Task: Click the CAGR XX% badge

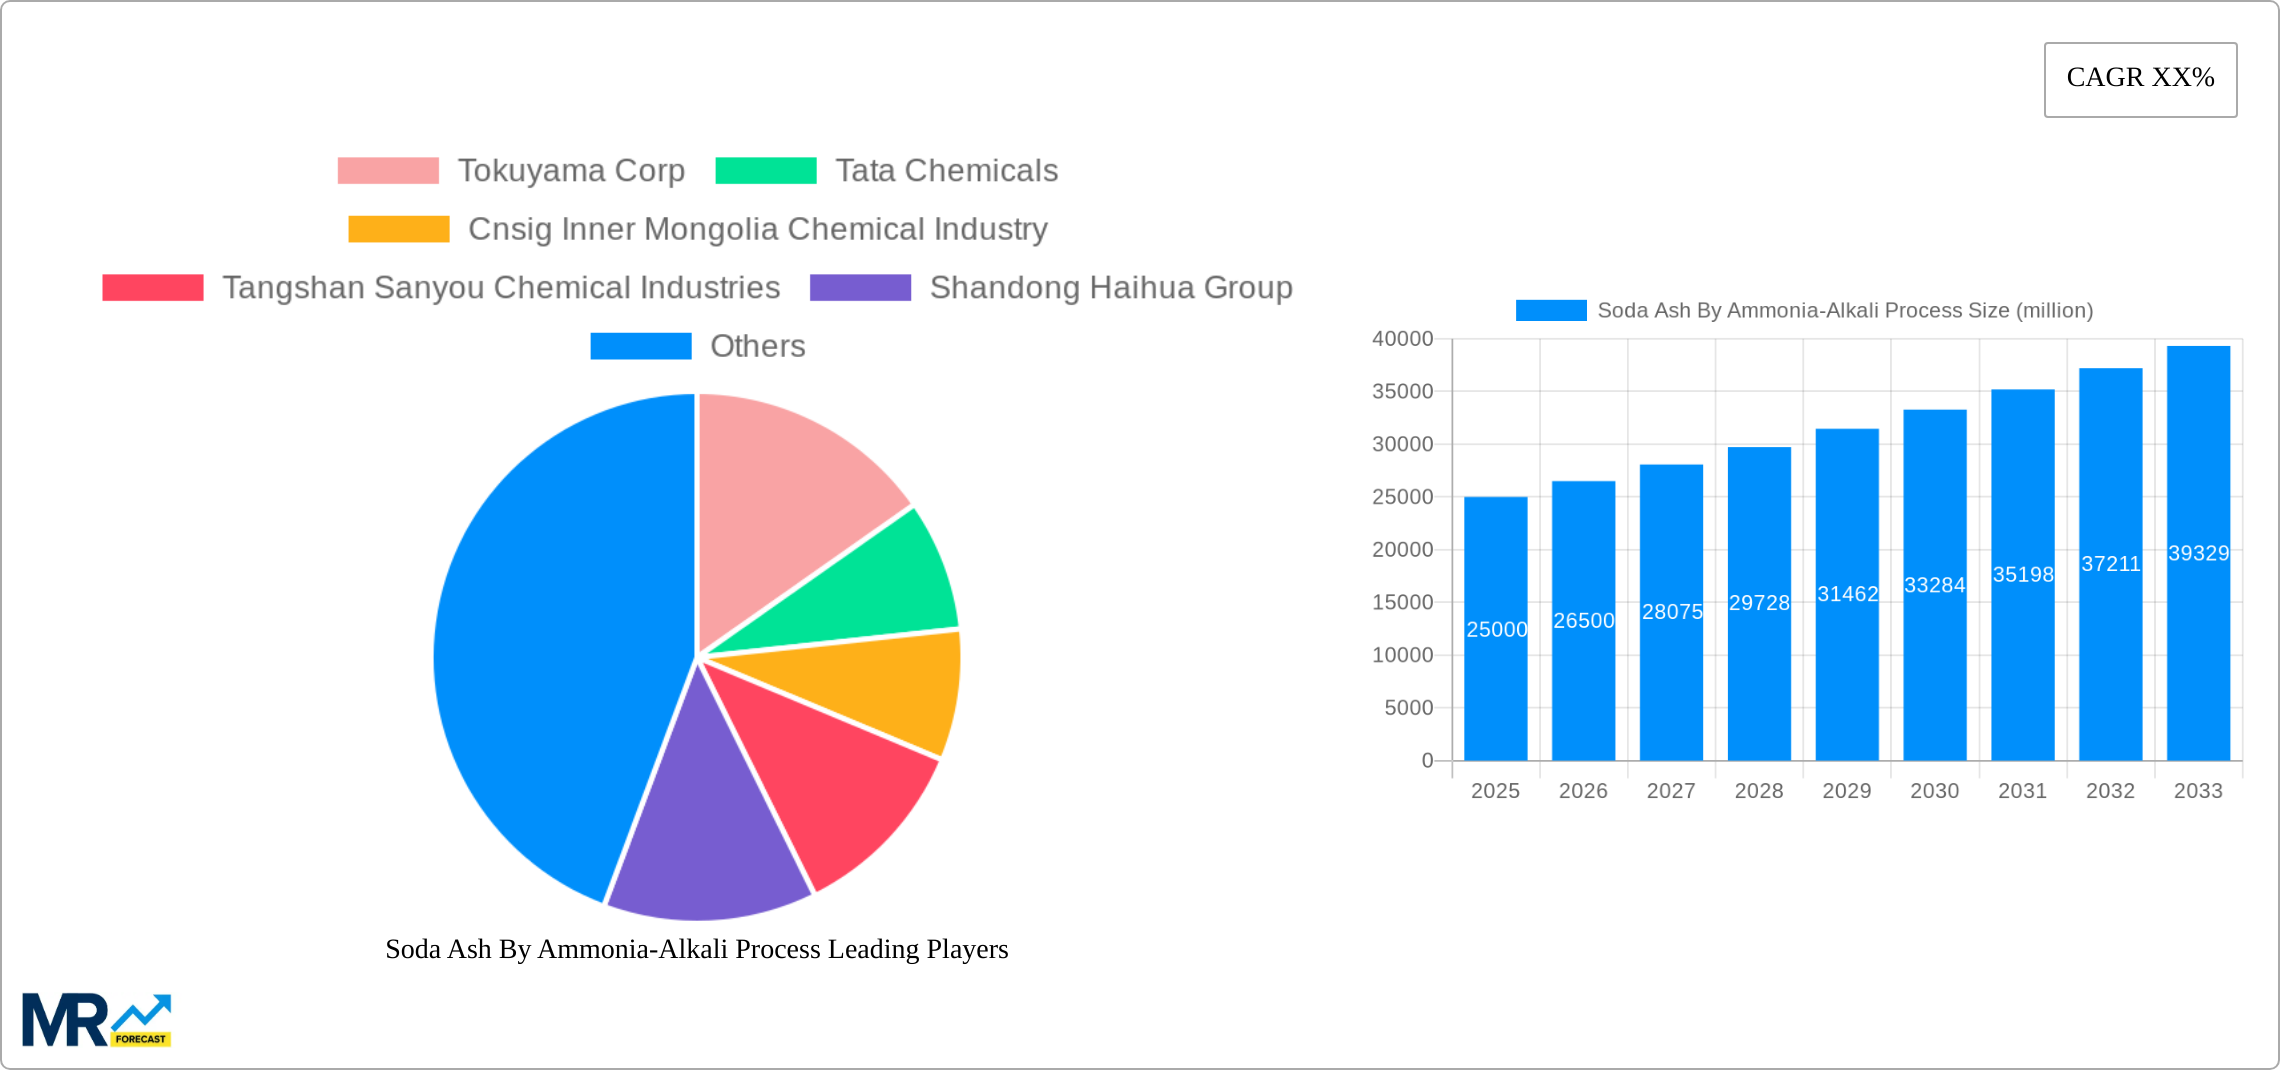Action: pyautogui.click(x=2140, y=78)
